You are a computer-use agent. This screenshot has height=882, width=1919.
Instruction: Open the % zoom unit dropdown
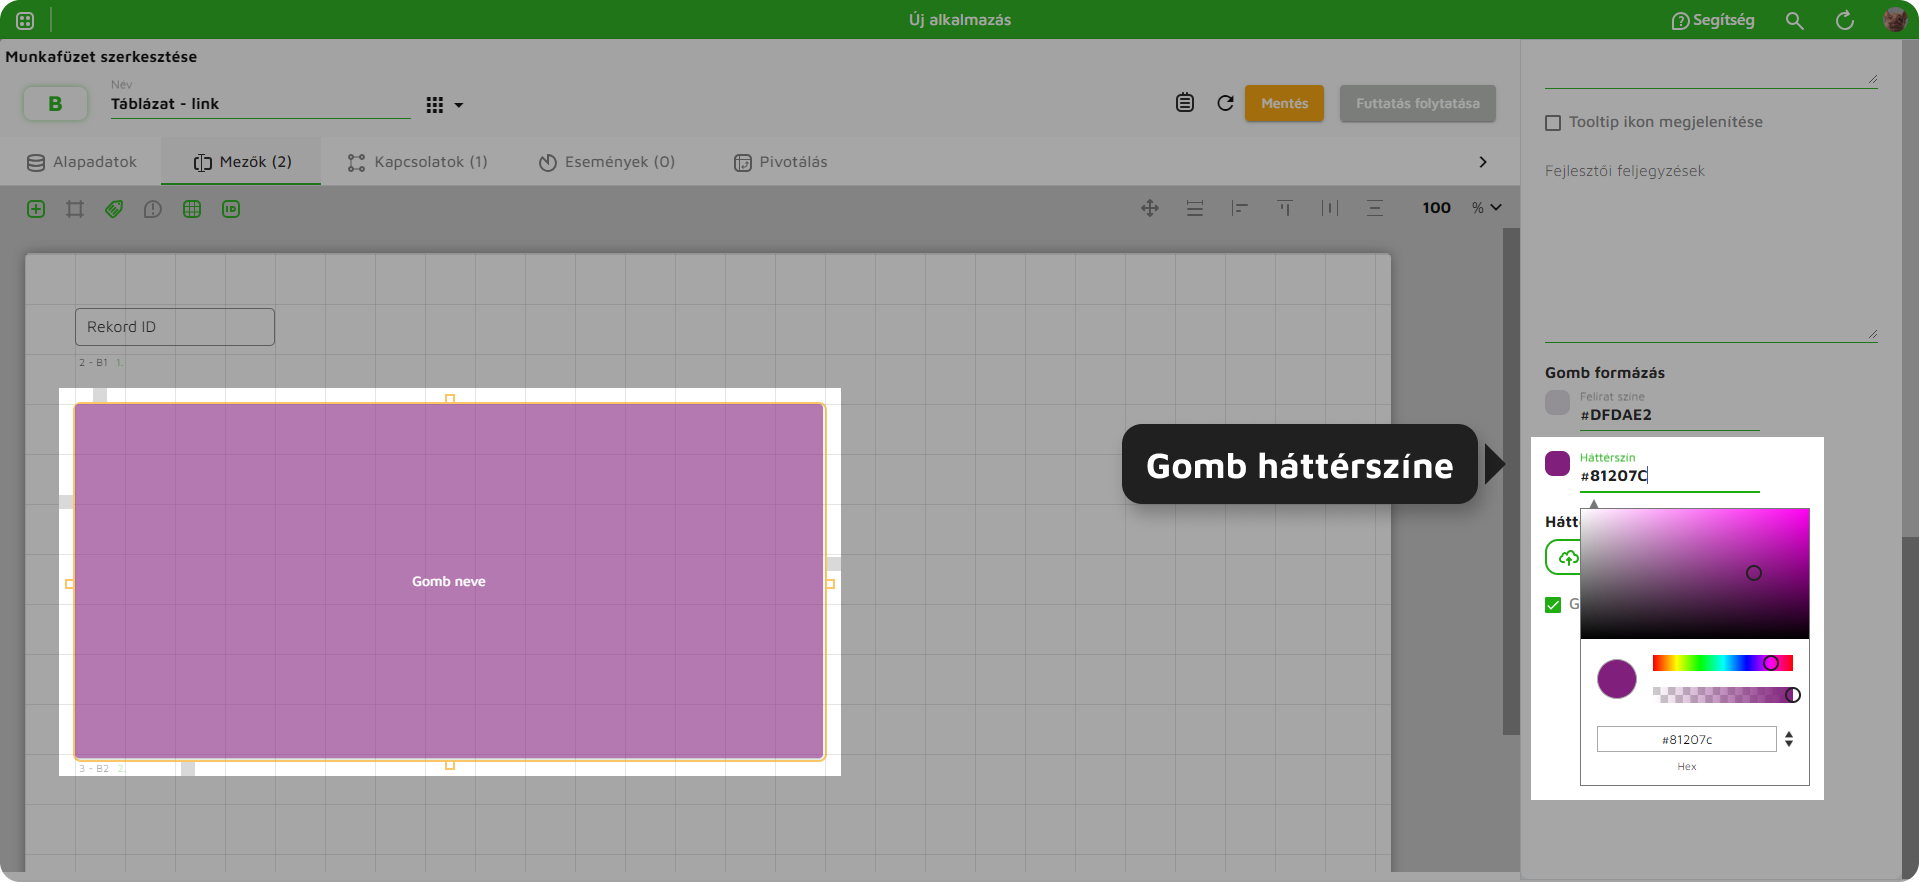pyautogui.click(x=1487, y=208)
